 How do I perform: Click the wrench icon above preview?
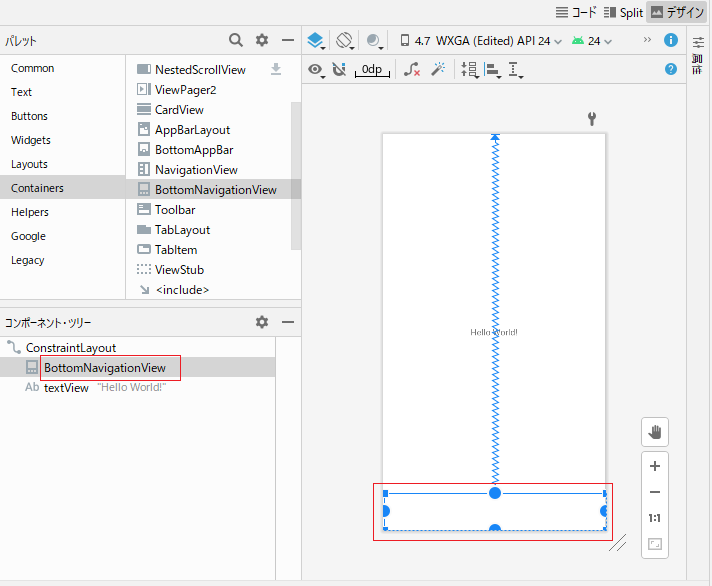tap(592, 119)
